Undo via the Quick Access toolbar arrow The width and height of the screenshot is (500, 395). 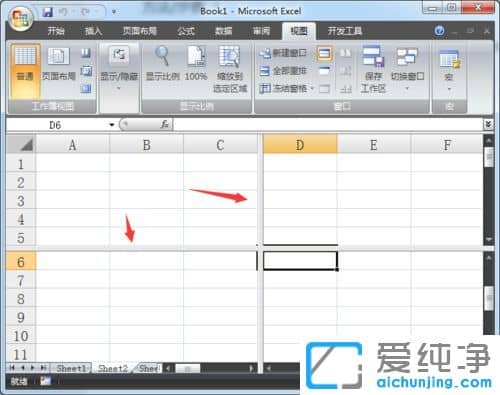[63, 12]
